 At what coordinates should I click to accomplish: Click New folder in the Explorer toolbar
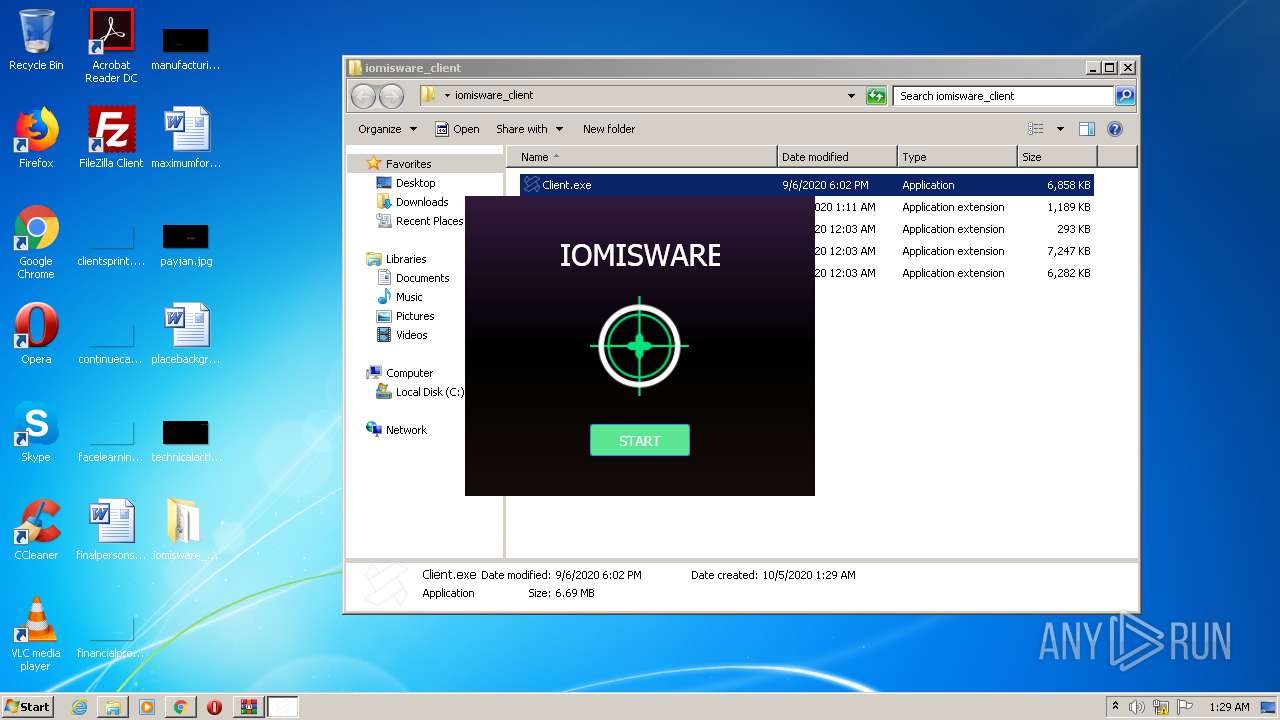pos(609,129)
